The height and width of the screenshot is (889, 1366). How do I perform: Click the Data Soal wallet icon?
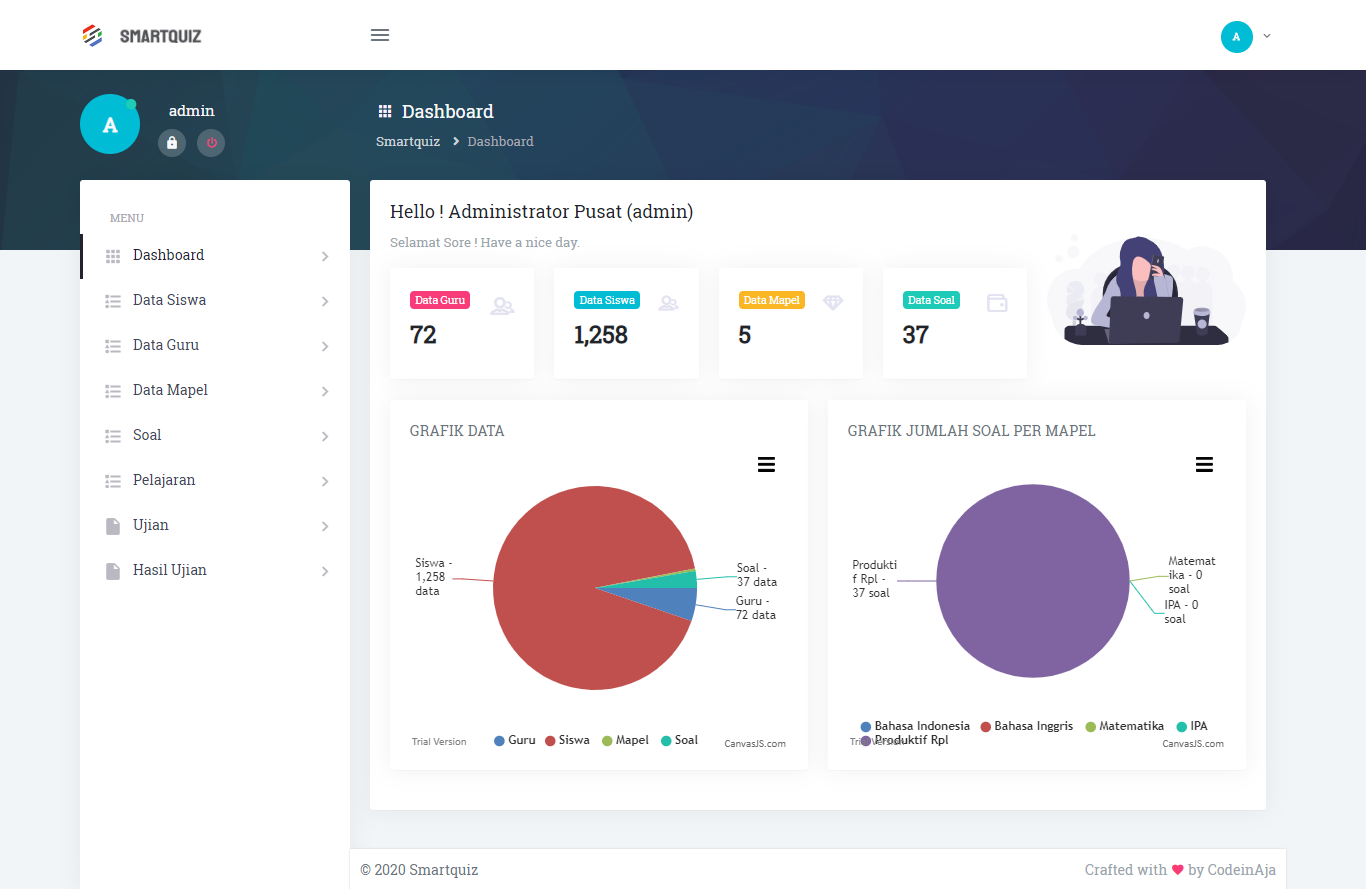(997, 302)
